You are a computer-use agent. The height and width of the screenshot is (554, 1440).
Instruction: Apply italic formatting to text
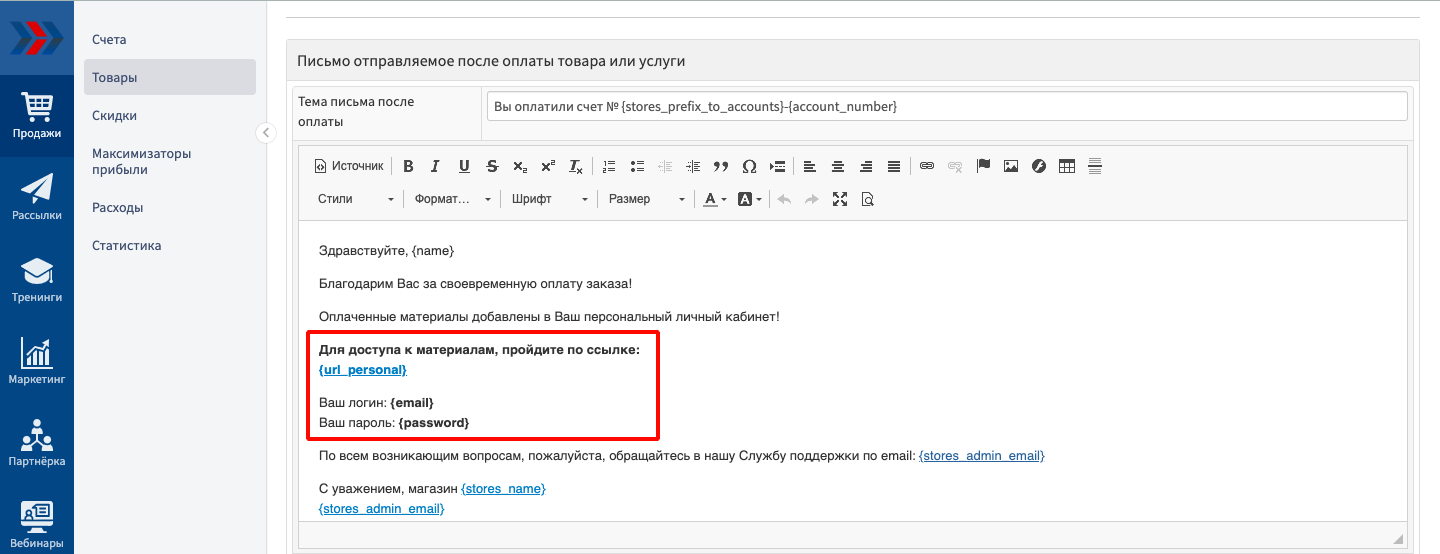436,166
